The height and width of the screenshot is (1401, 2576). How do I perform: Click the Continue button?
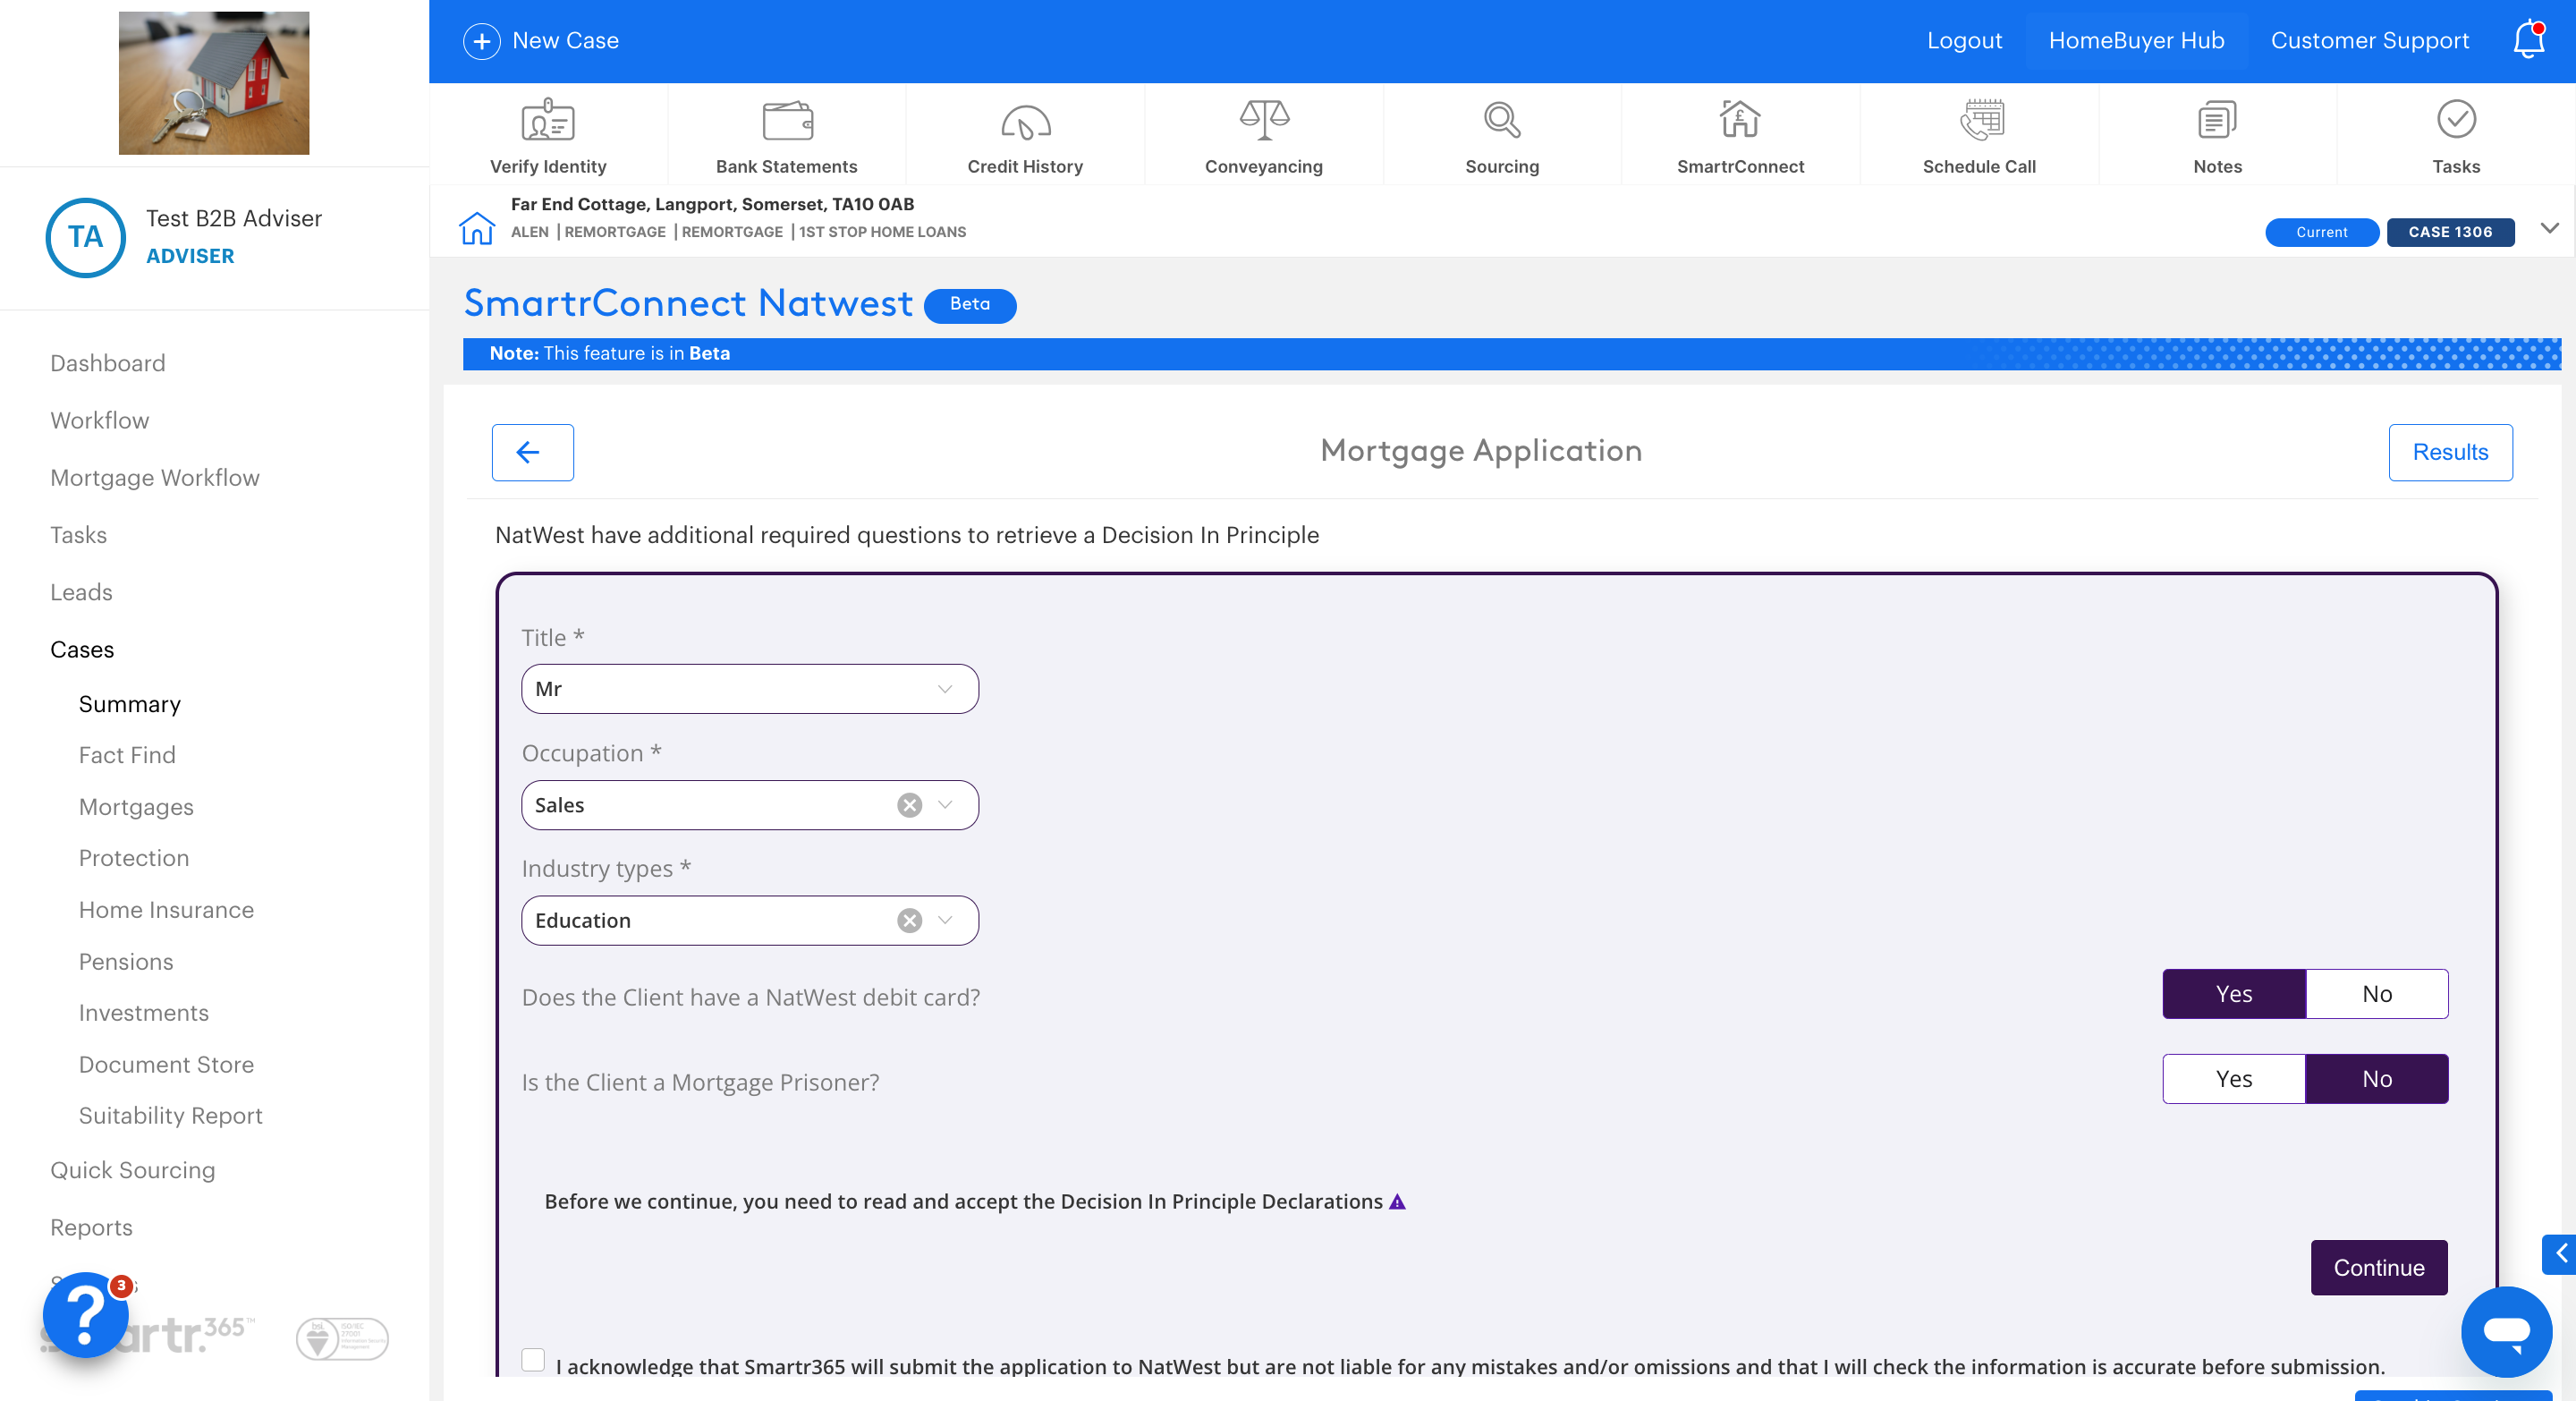(x=2379, y=1268)
